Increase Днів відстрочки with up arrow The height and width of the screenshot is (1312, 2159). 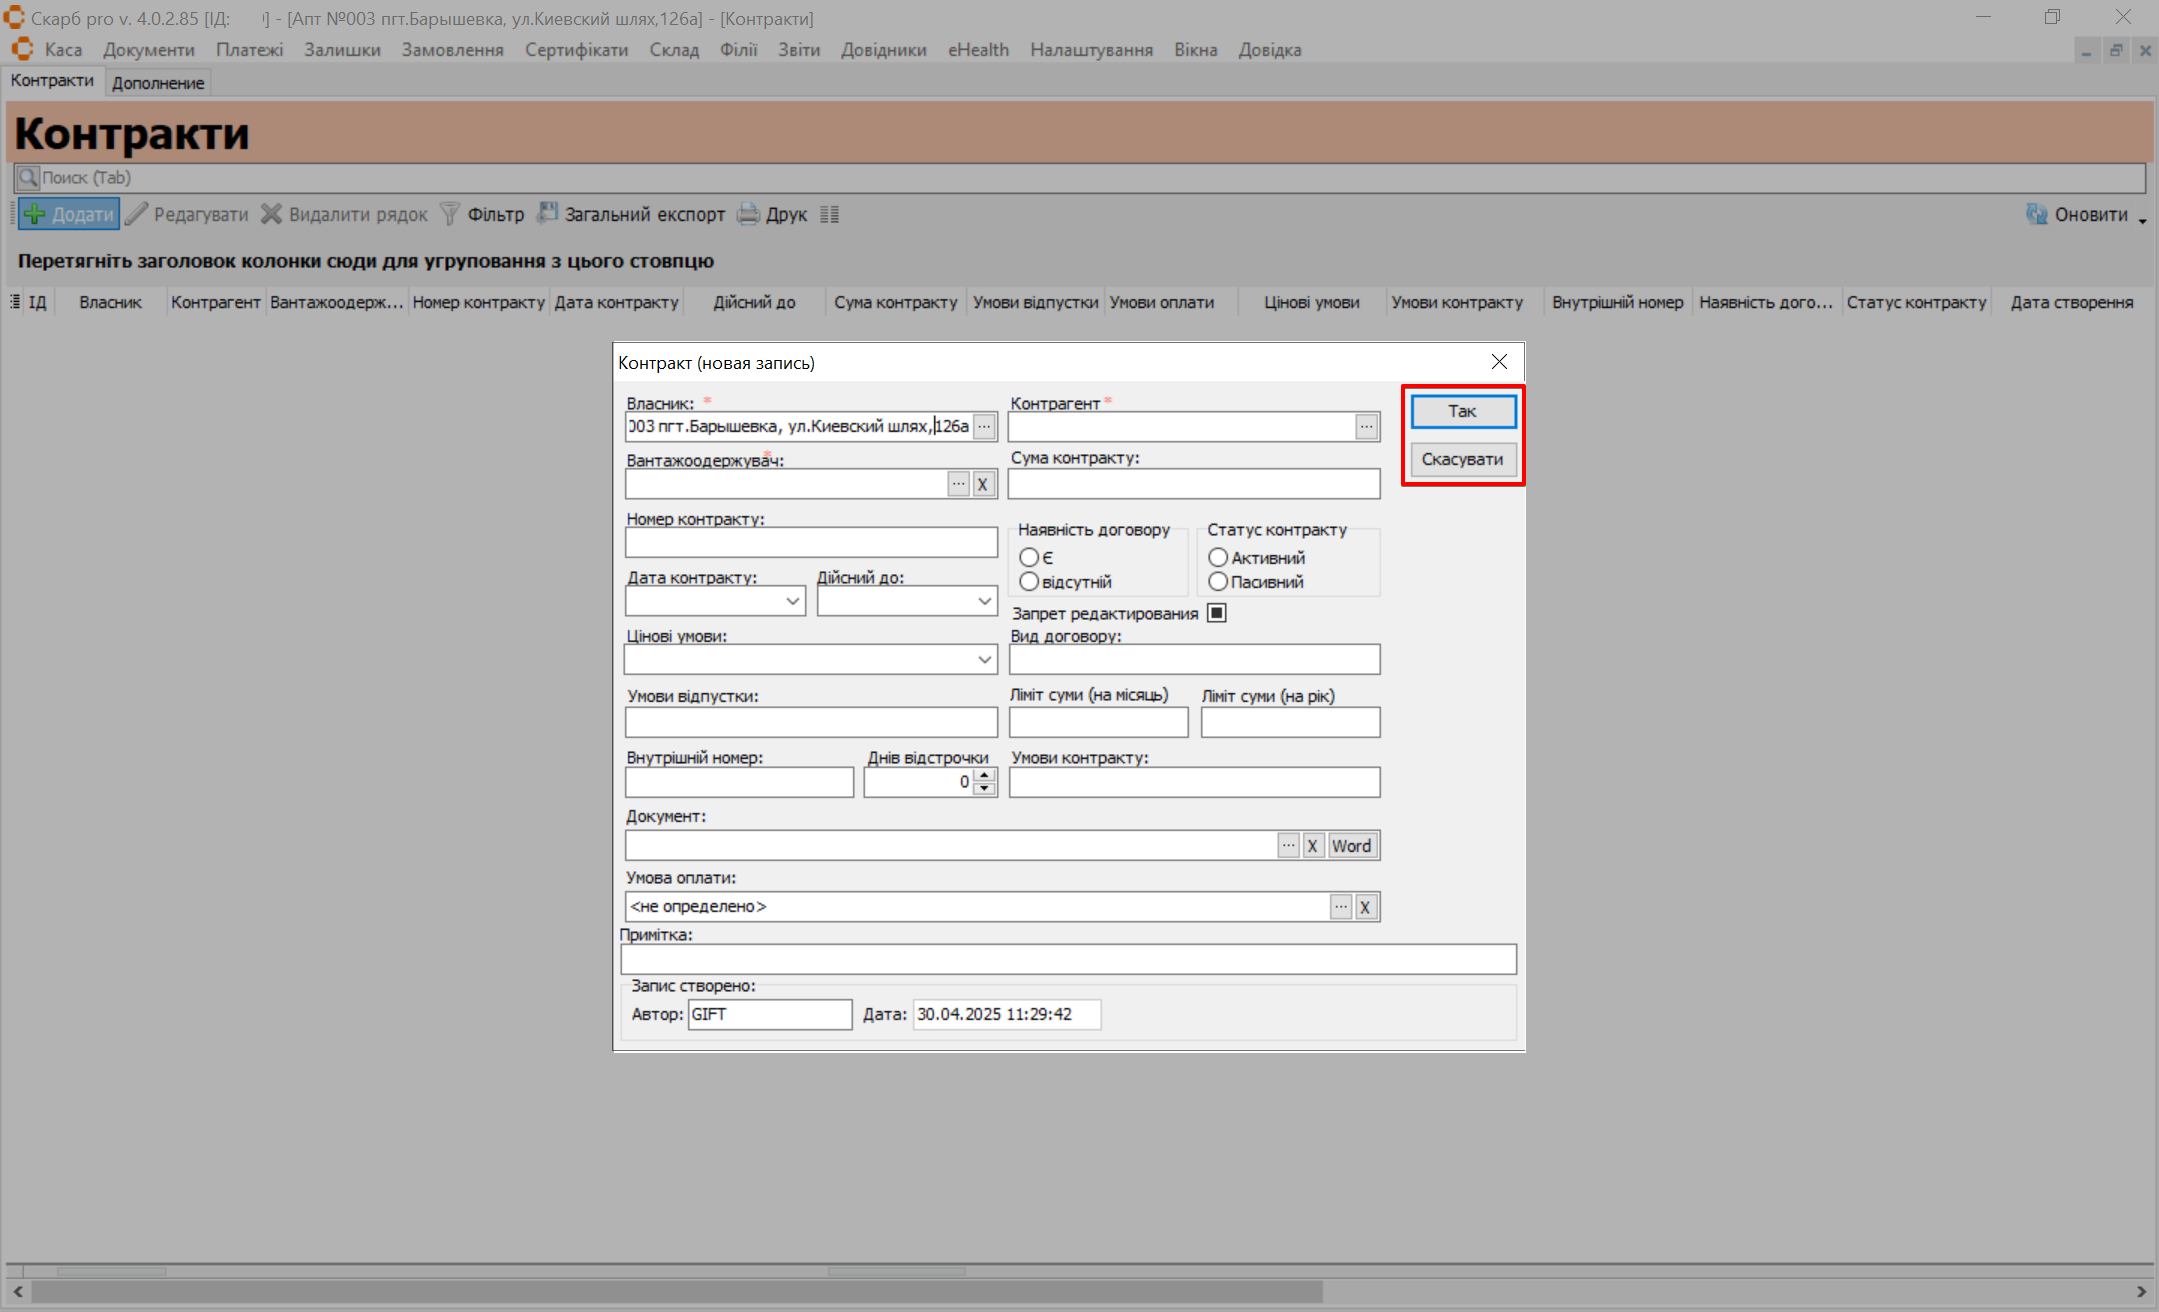coord(985,775)
